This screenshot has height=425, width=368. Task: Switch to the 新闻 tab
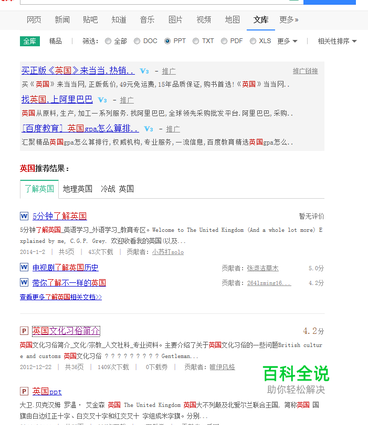[x=62, y=20]
